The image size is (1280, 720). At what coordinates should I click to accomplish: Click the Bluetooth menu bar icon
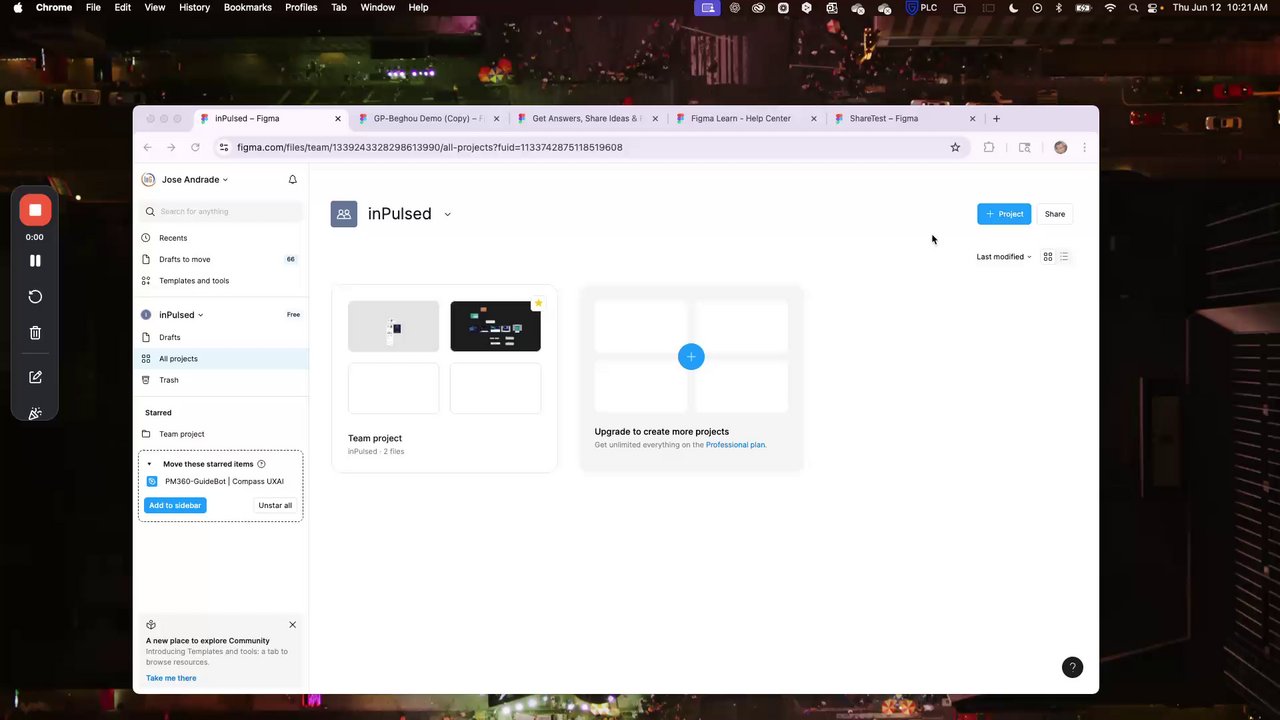pos(1059,7)
